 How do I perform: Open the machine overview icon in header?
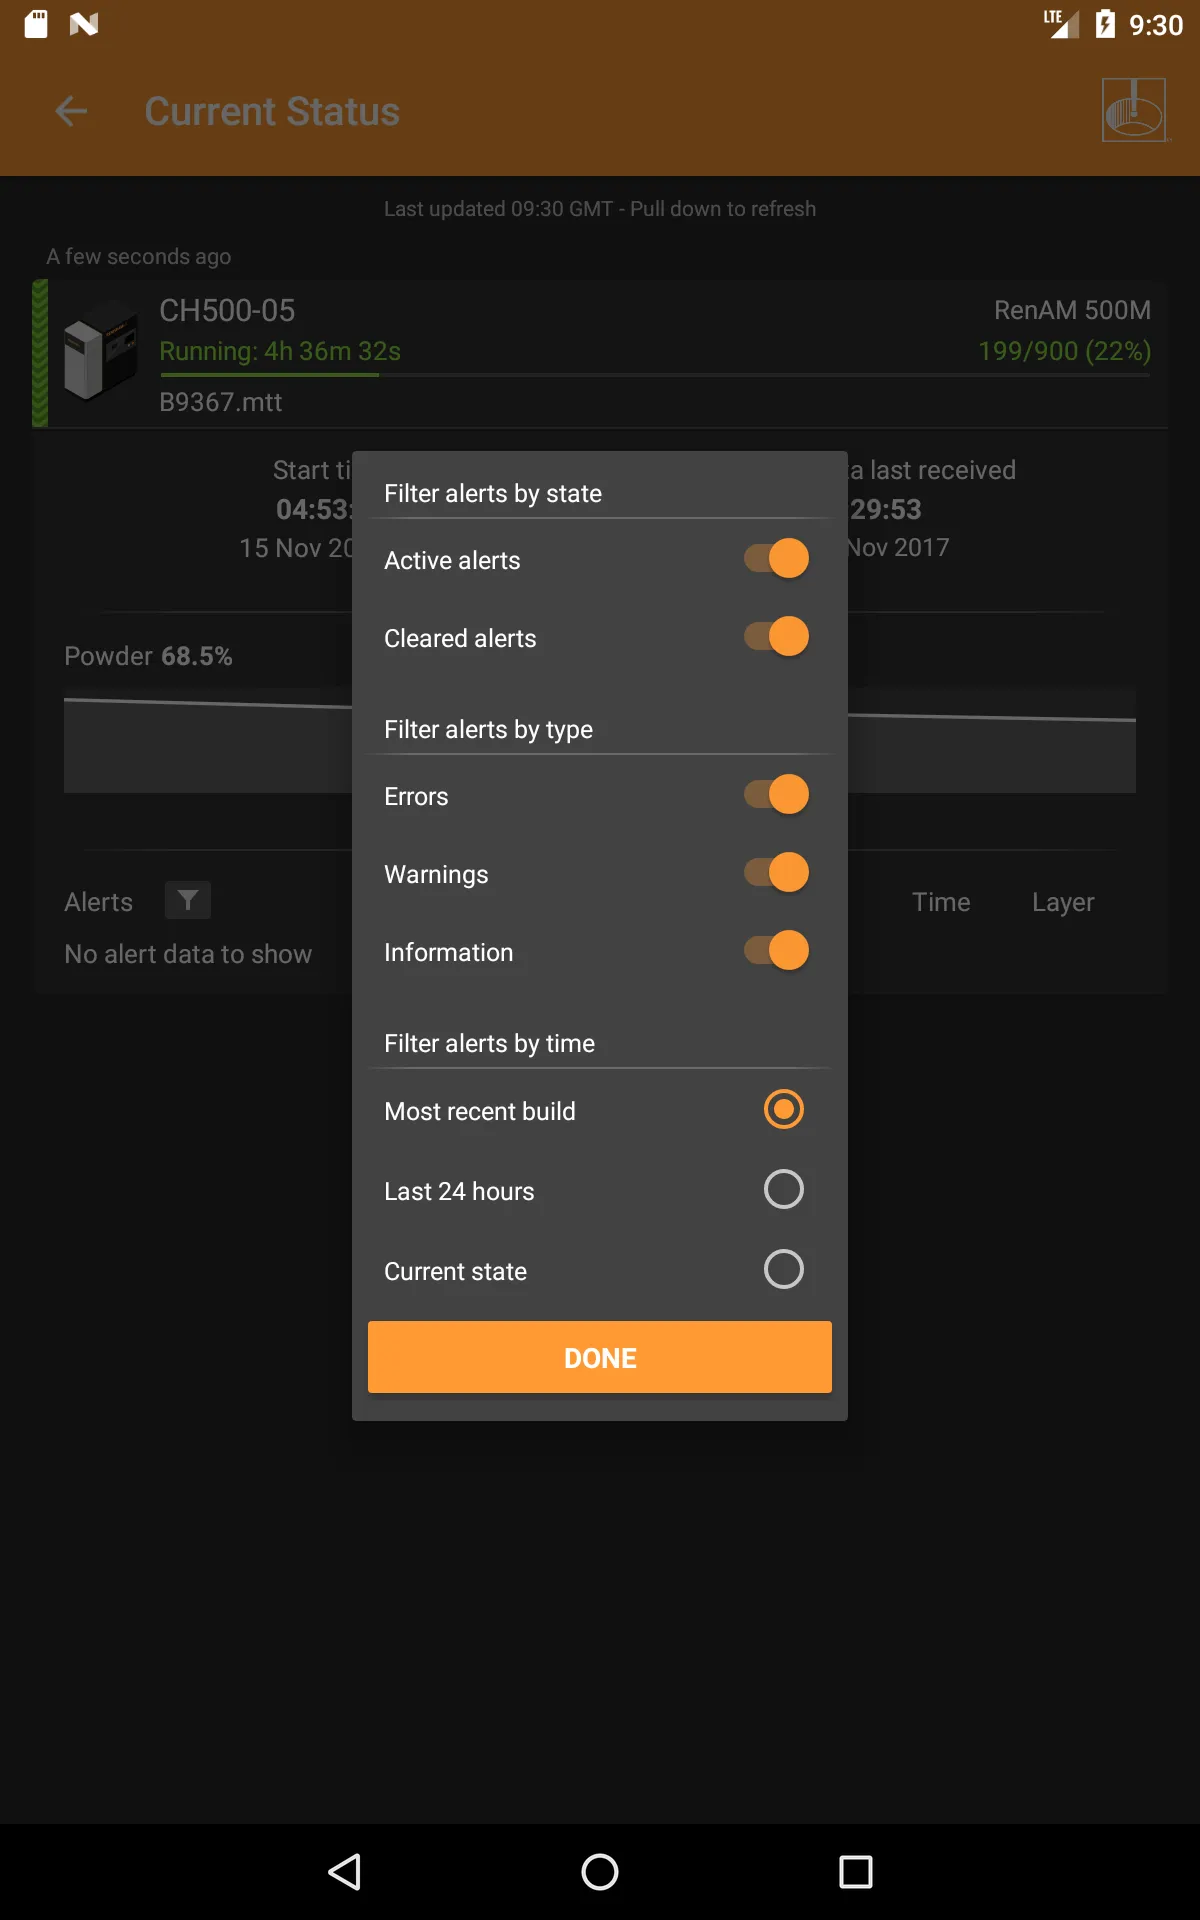point(1135,110)
